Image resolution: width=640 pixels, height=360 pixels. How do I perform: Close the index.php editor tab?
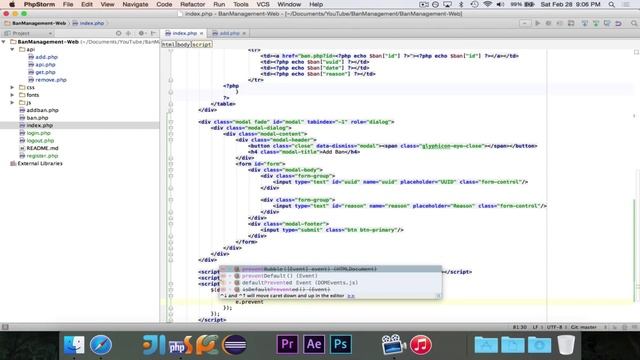(x=202, y=33)
